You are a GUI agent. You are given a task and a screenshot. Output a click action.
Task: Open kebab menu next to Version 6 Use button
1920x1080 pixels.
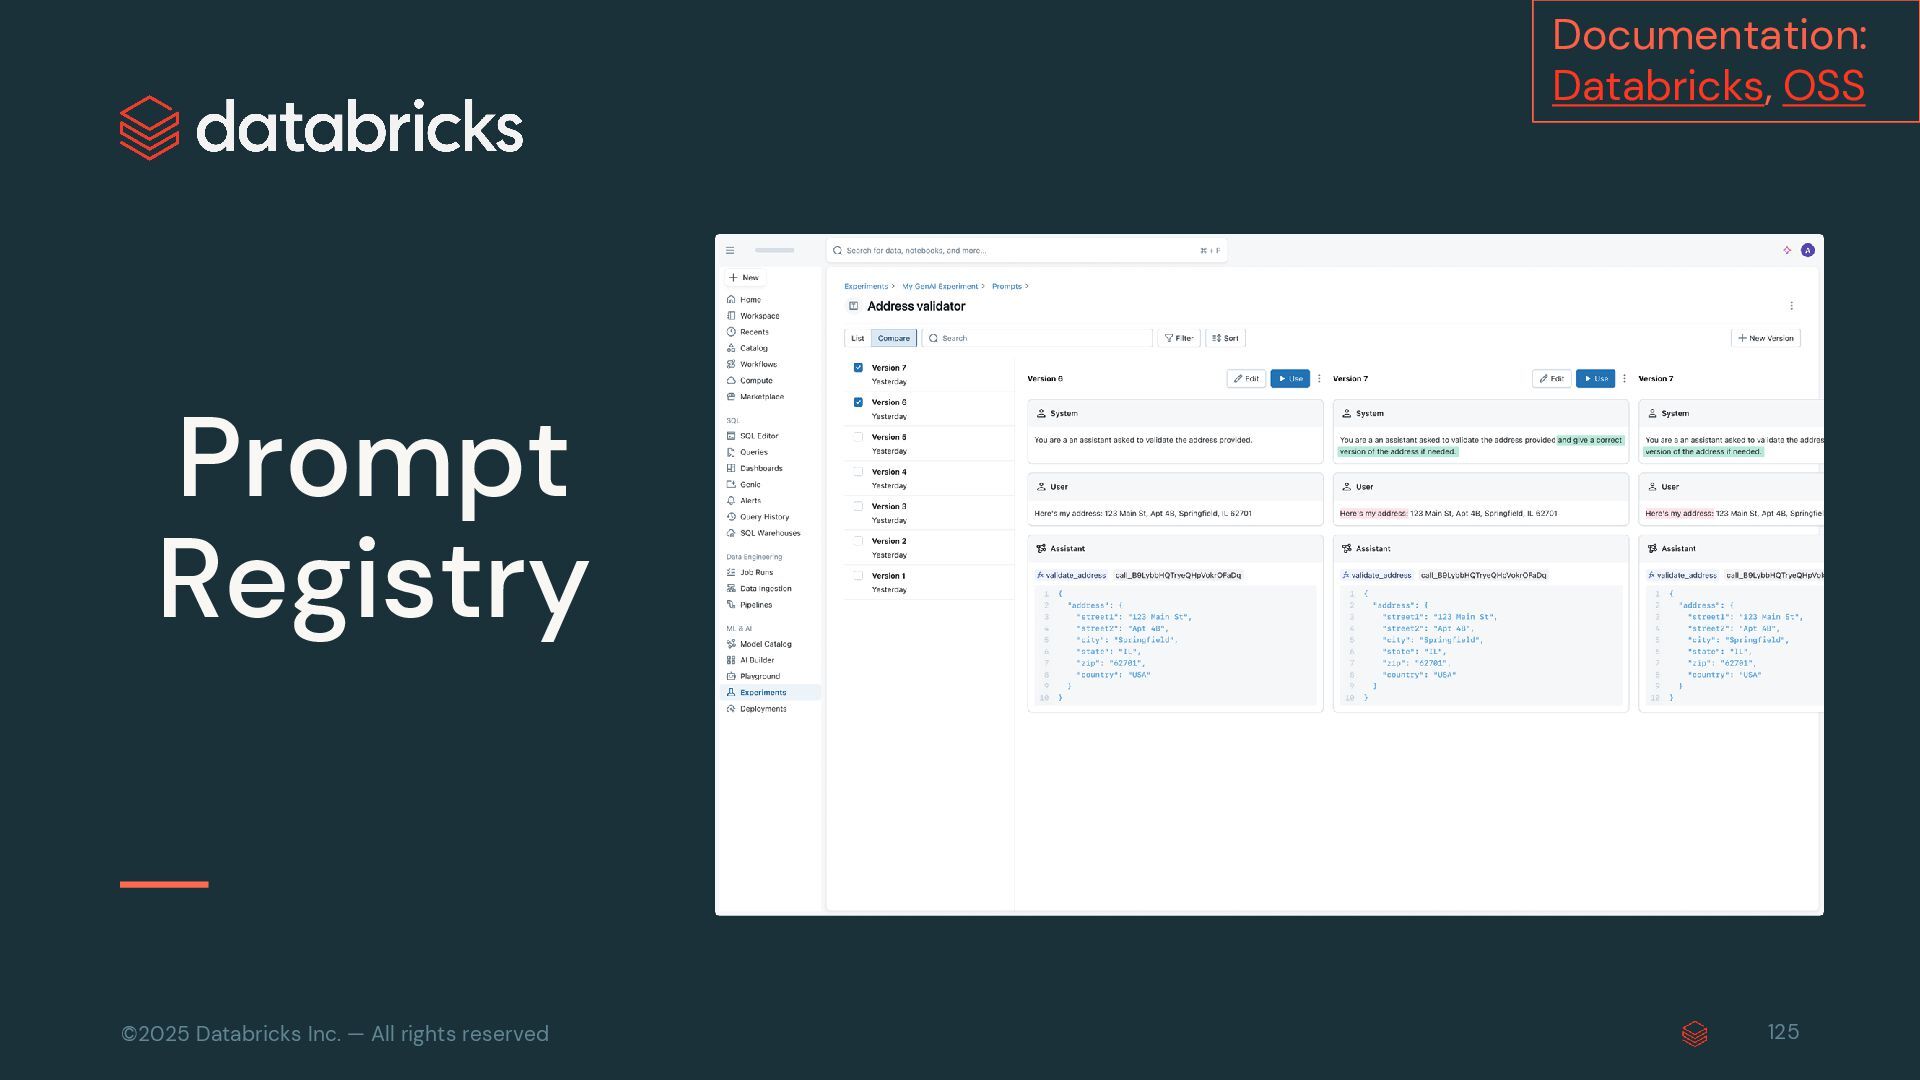point(1319,379)
